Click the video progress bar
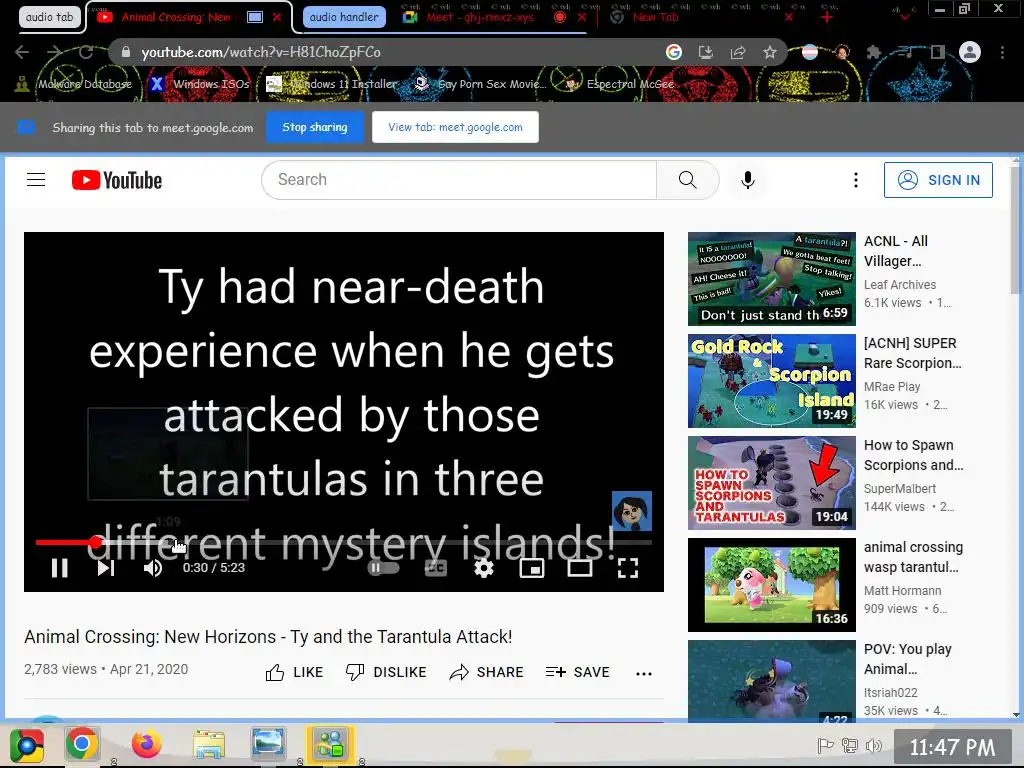 (344, 542)
